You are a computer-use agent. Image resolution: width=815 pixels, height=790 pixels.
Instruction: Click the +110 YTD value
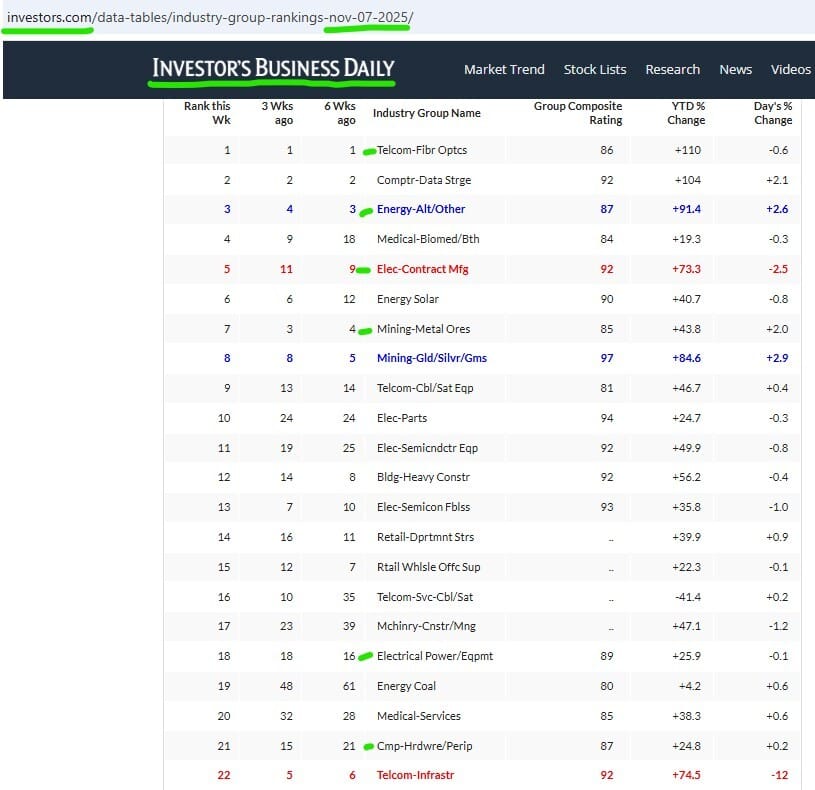coord(688,150)
